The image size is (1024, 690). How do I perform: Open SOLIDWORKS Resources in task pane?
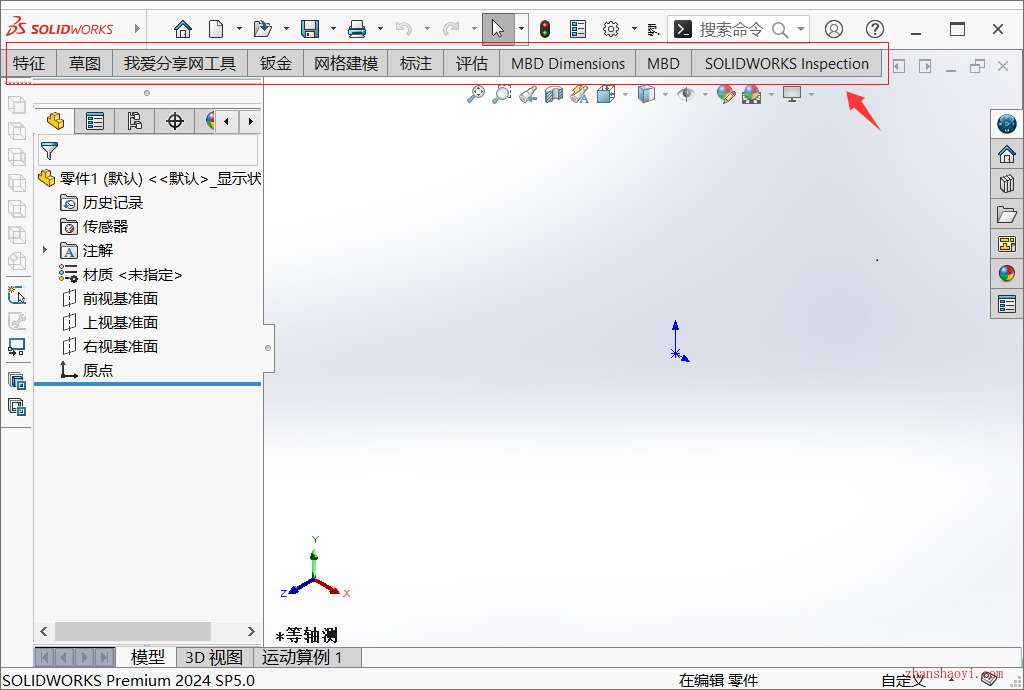pos(1007,124)
